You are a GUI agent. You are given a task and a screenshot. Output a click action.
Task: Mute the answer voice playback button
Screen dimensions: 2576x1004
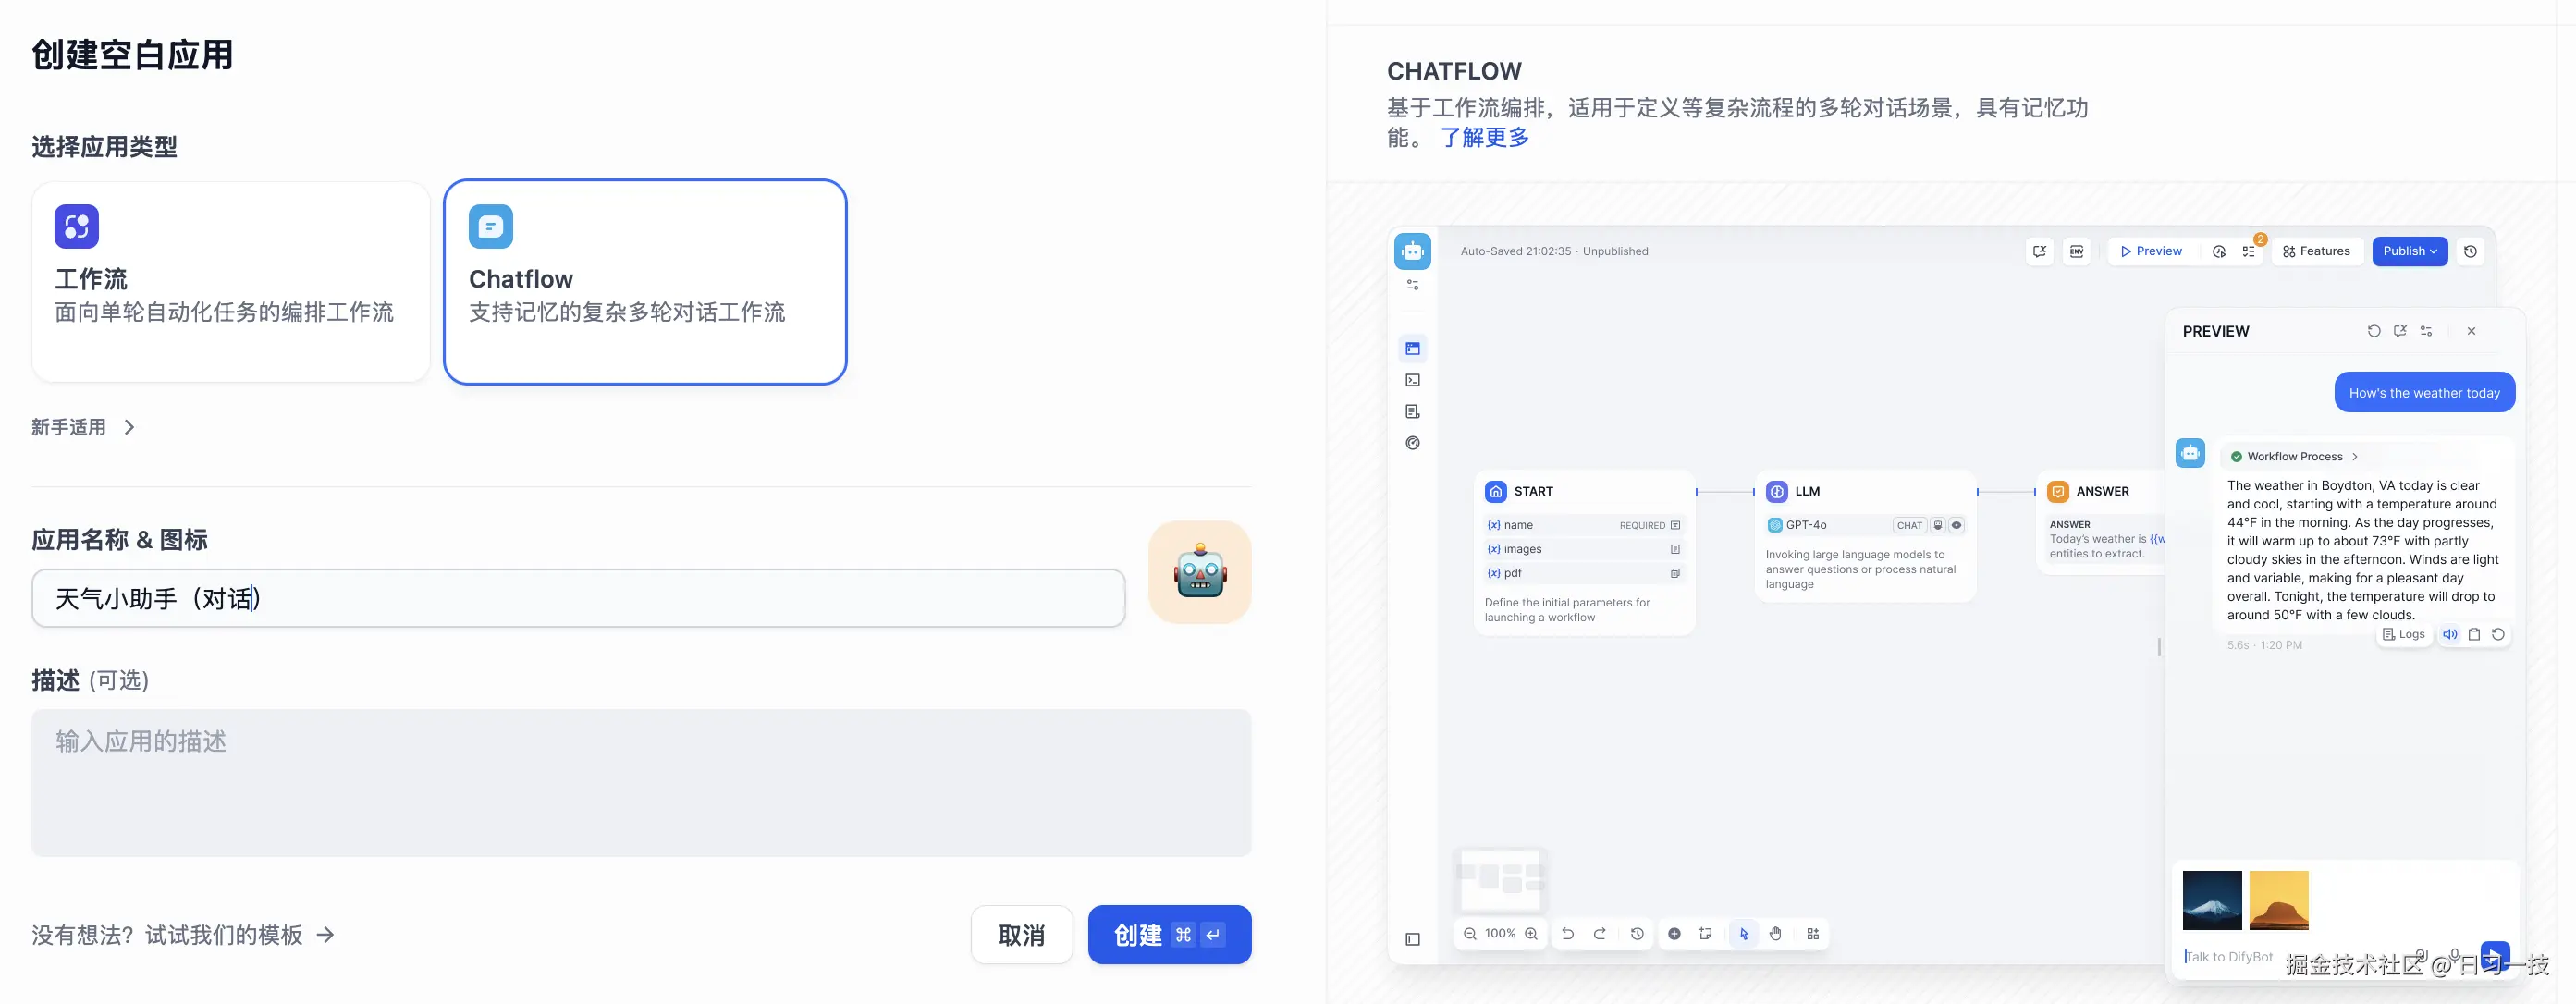coord(2450,634)
